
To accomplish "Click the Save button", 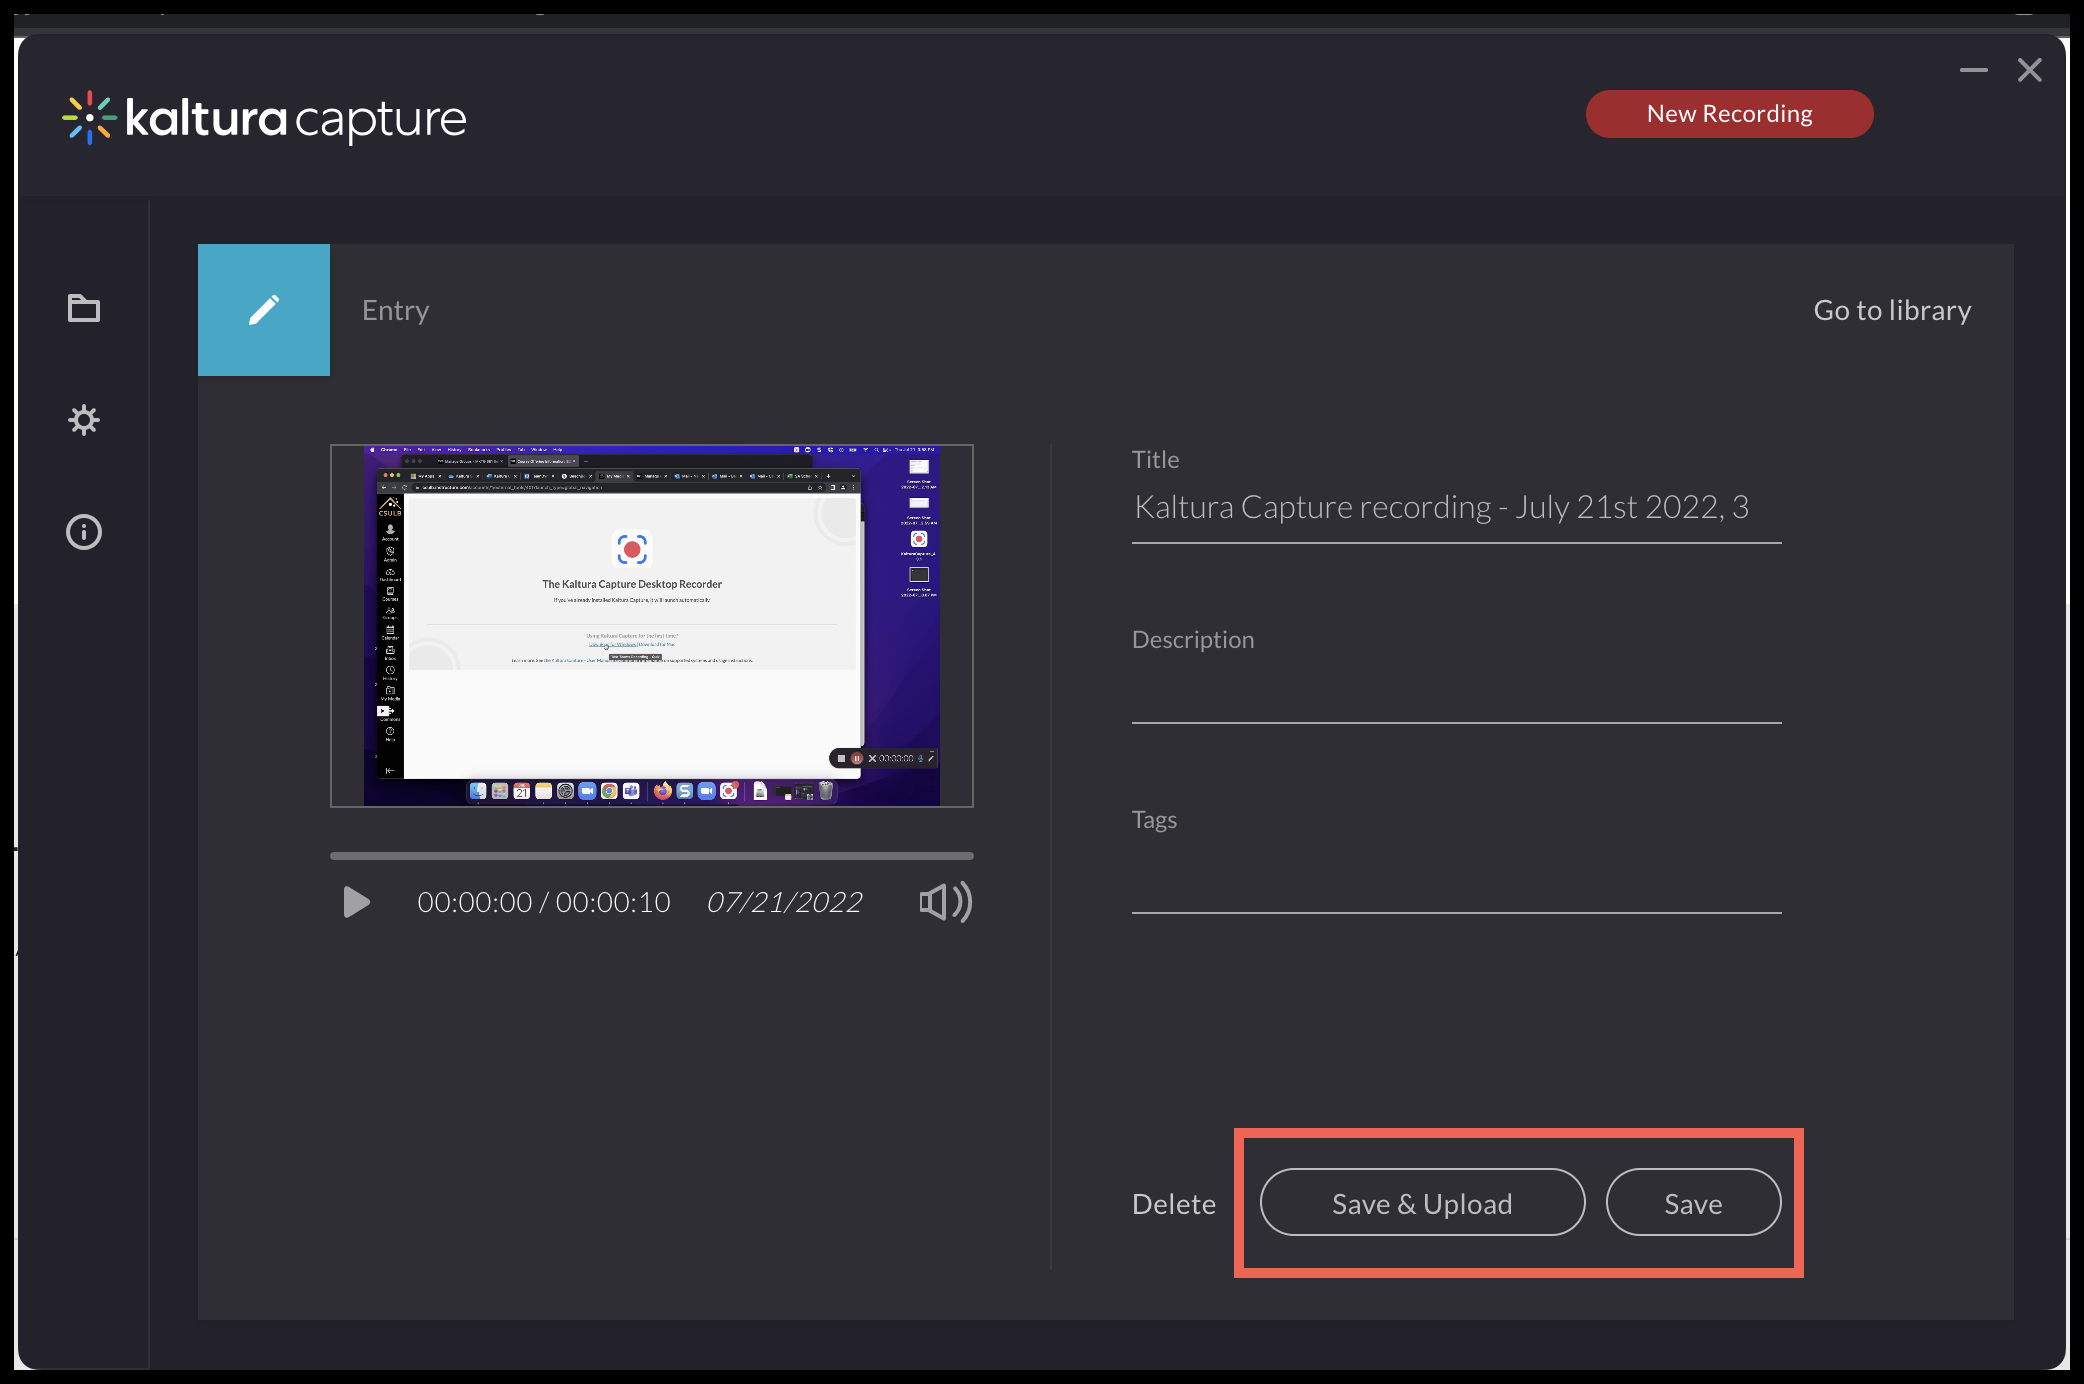I will [1693, 1203].
